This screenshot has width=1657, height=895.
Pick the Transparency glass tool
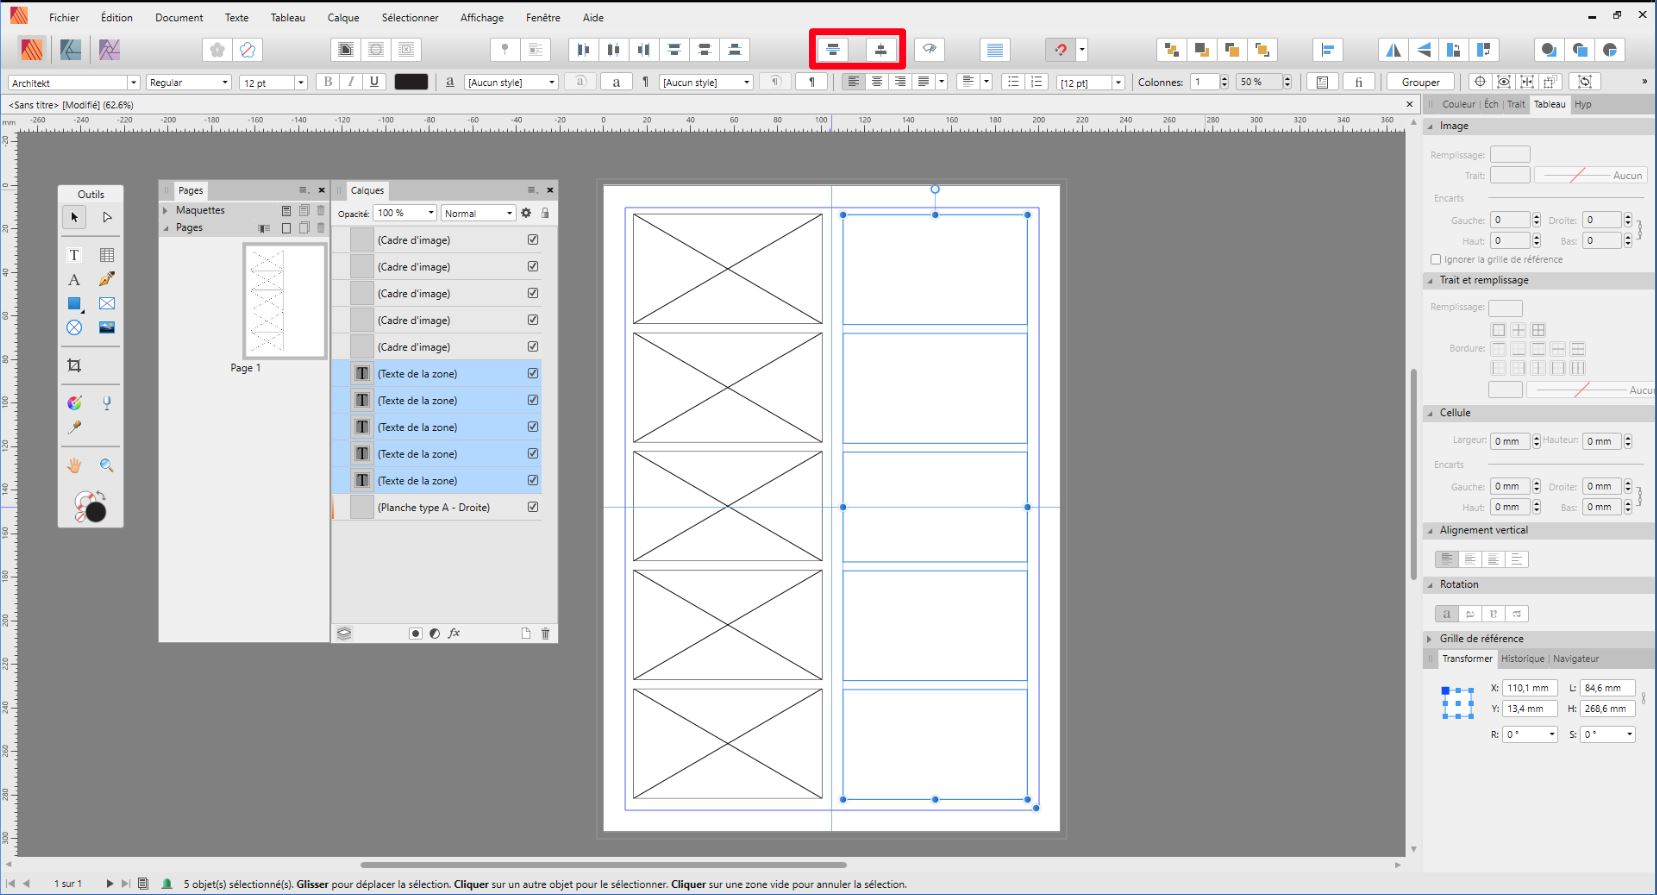[x=107, y=403]
